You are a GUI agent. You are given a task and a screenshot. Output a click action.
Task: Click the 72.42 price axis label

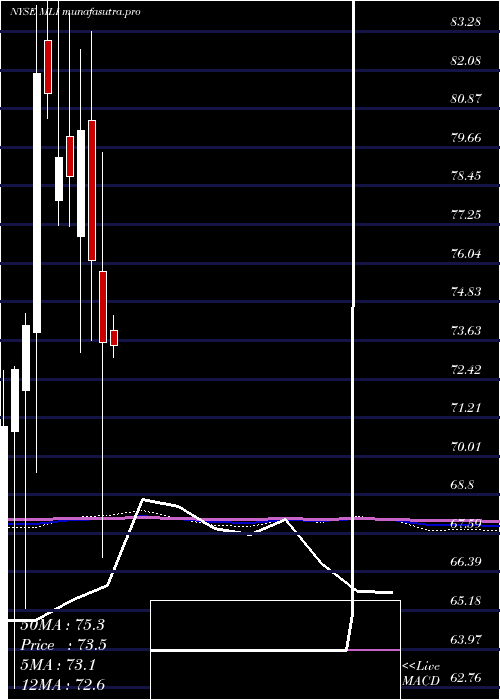coord(465,370)
